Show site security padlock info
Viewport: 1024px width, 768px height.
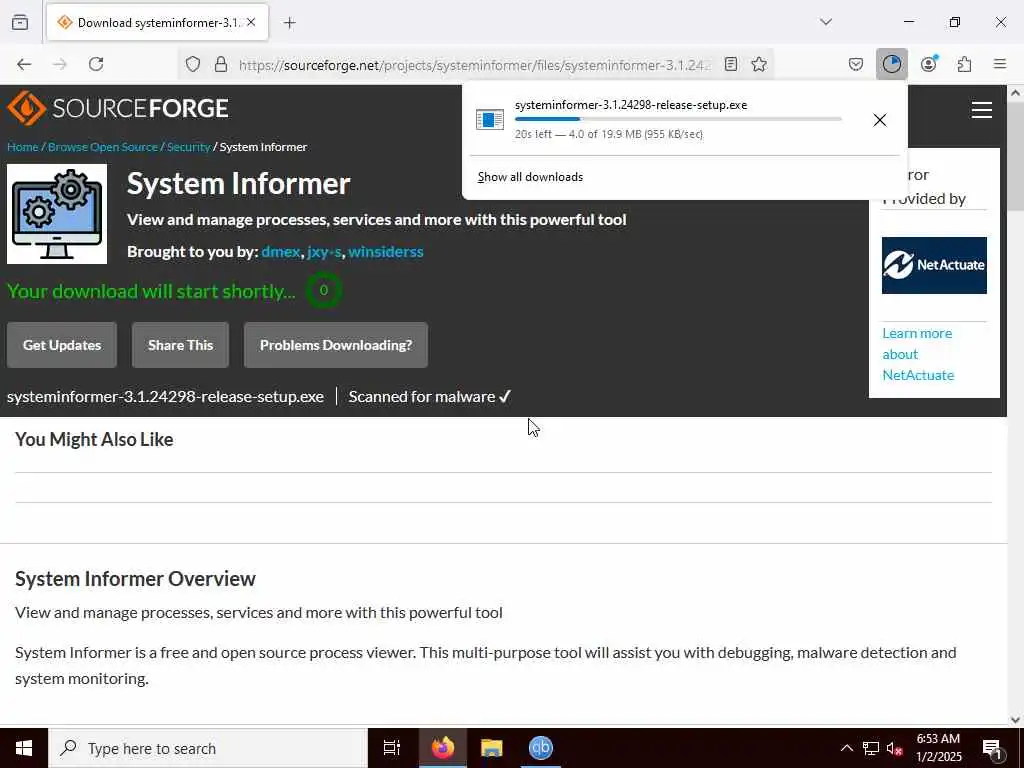pyautogui.click(x=221, y=64)
